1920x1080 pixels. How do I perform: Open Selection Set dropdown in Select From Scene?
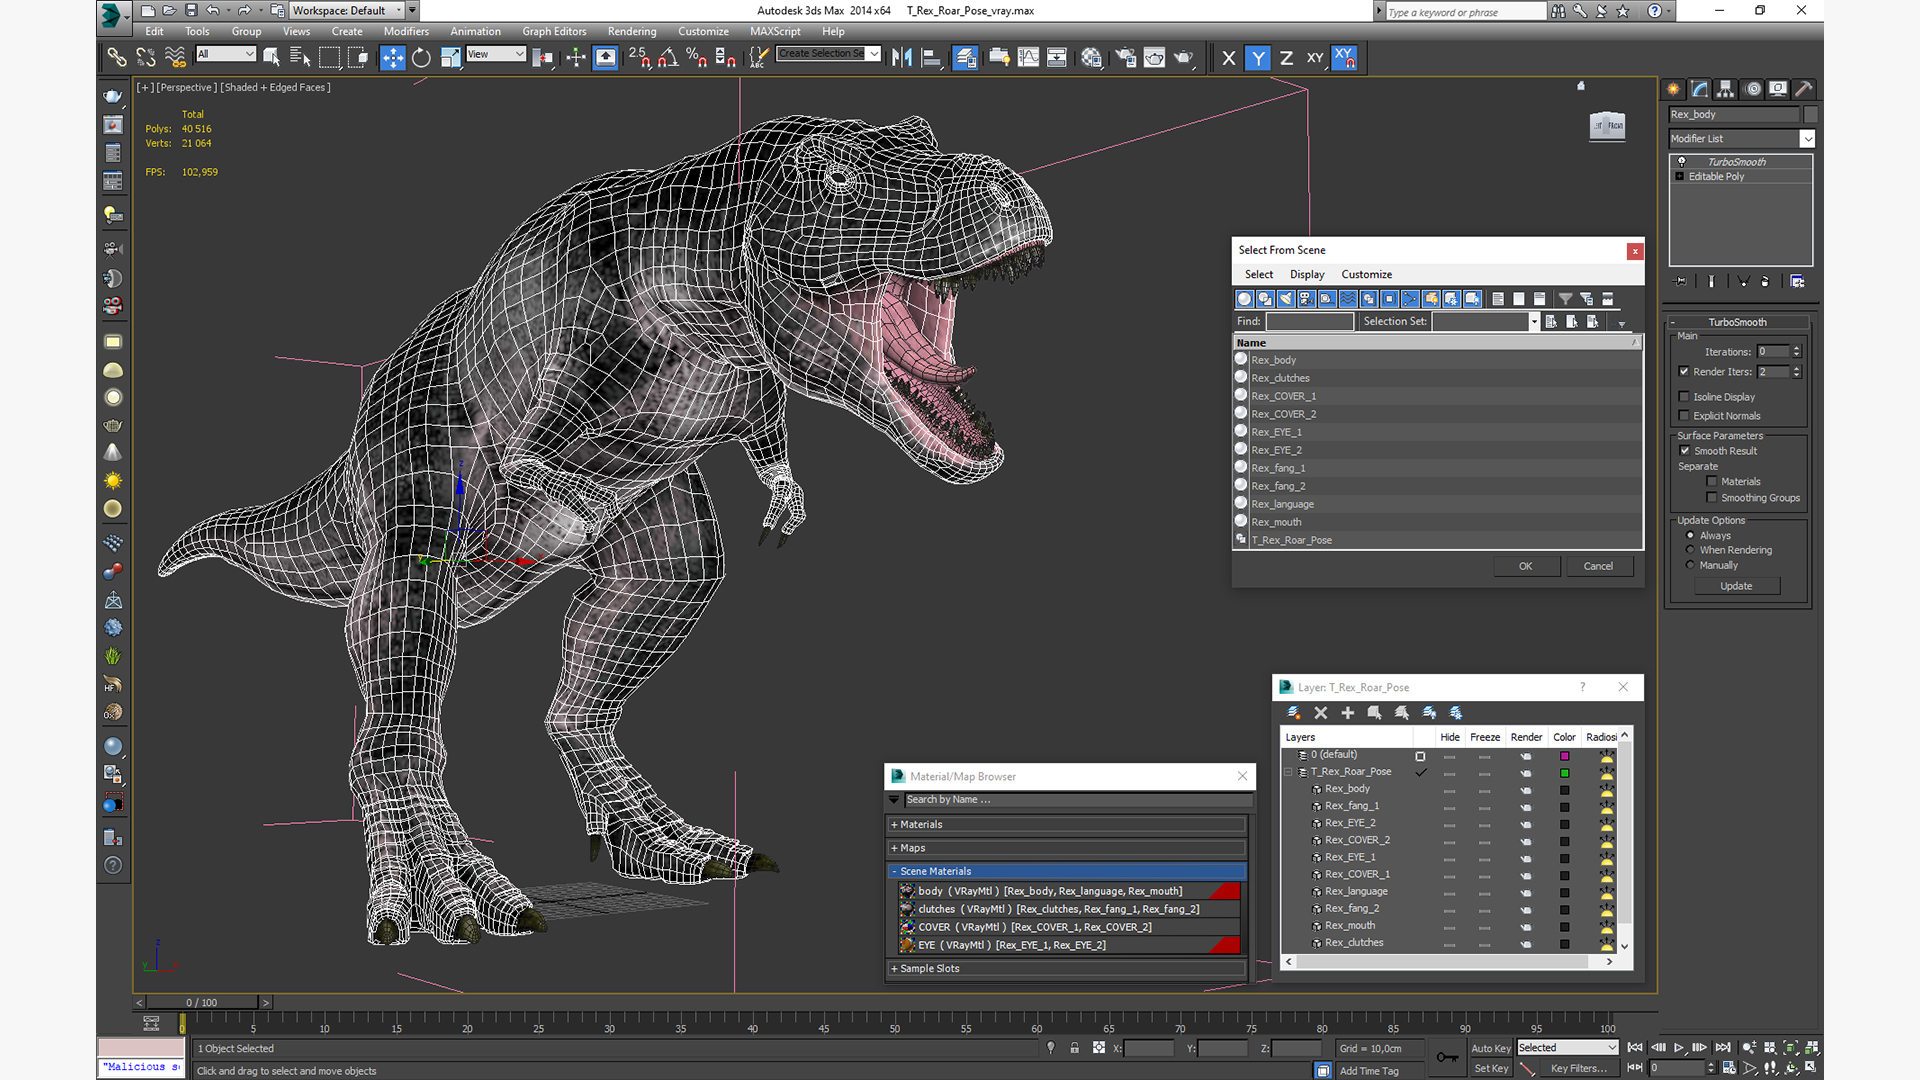(1533, 322)
